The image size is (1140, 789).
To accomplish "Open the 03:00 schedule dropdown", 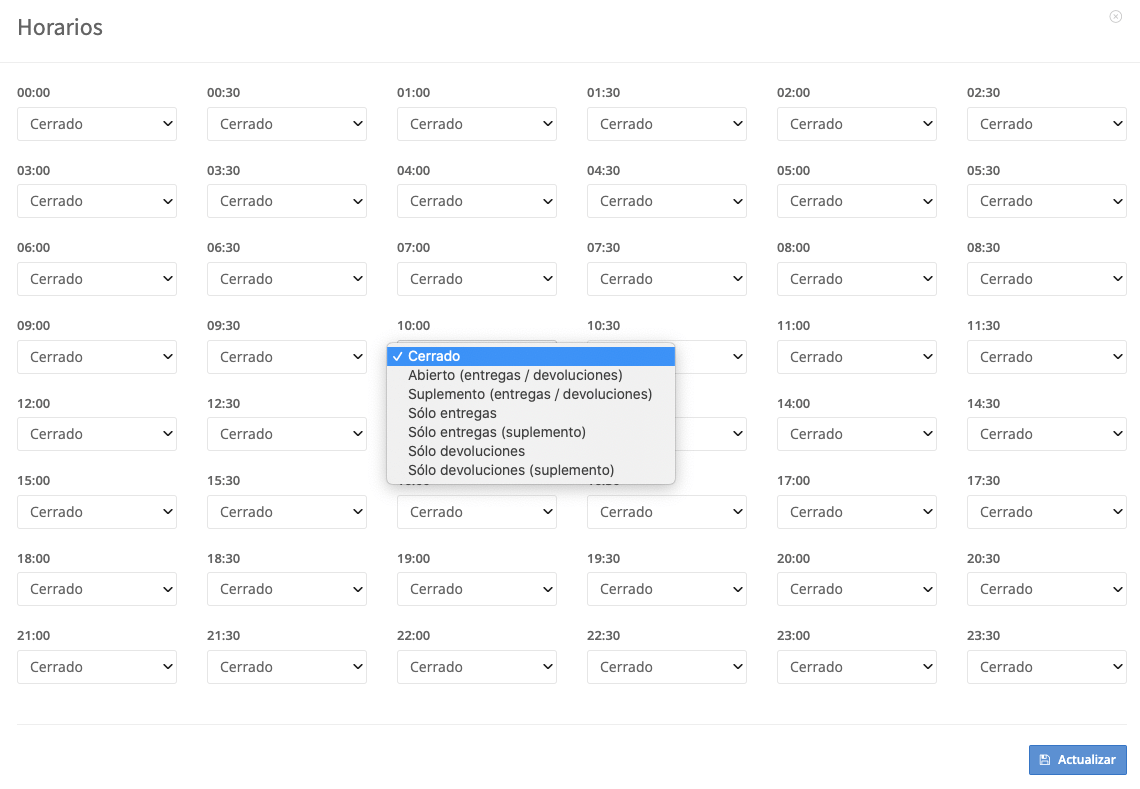I will coord(97,201).
